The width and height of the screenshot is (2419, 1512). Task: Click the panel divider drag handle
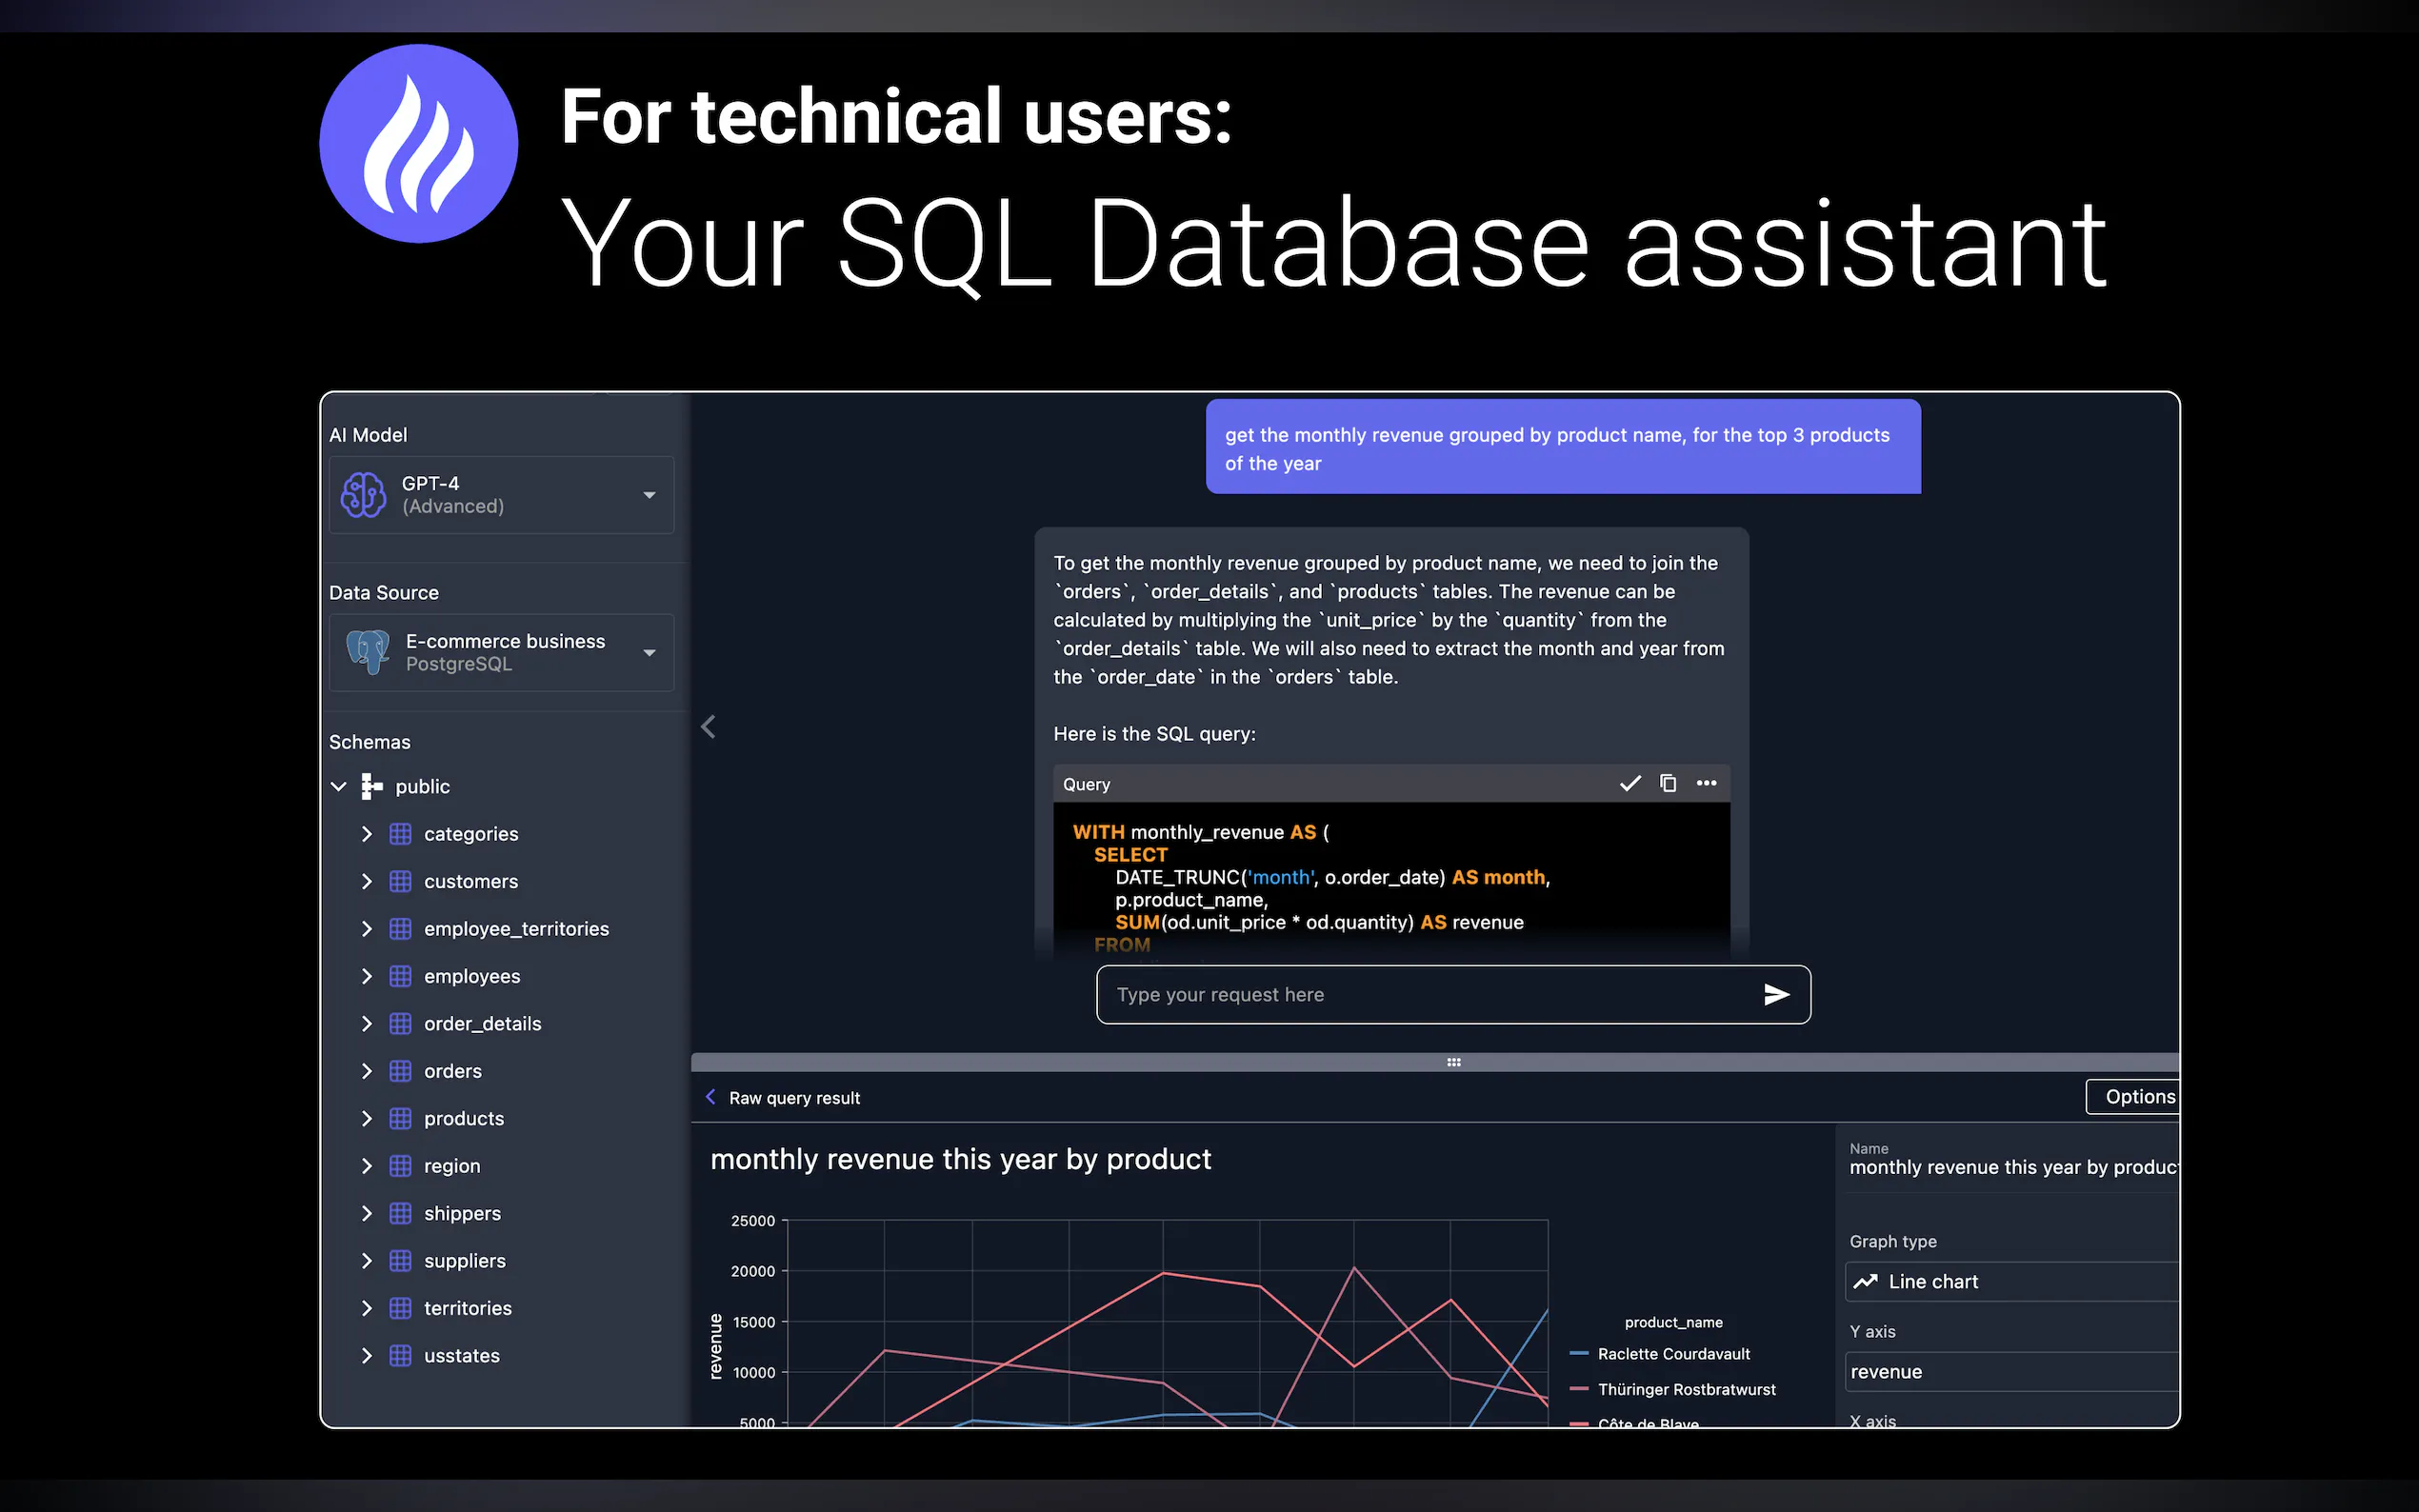[1453, 1062]
